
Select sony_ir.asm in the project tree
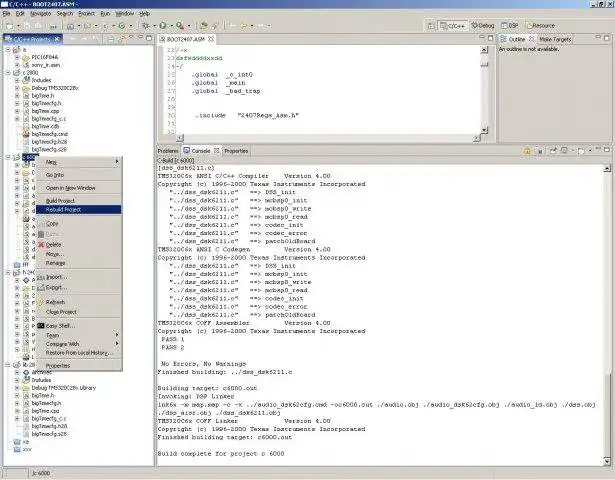pos(45,65)
